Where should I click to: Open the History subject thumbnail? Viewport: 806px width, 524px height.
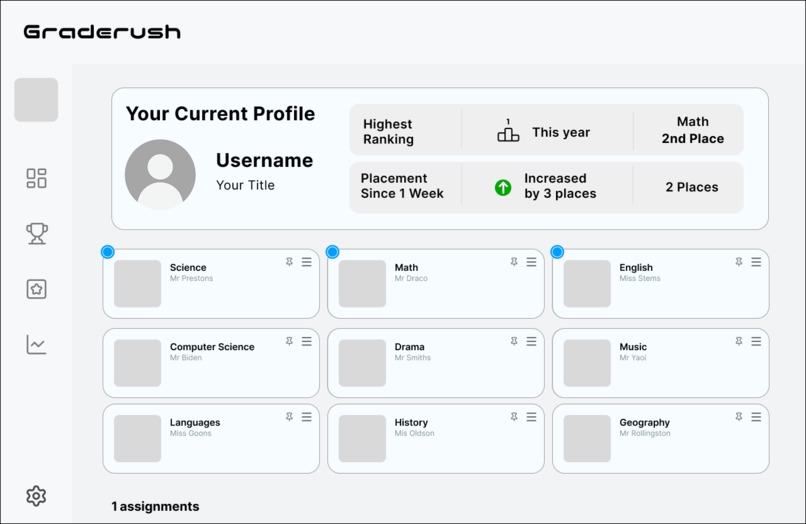(362, 439)
